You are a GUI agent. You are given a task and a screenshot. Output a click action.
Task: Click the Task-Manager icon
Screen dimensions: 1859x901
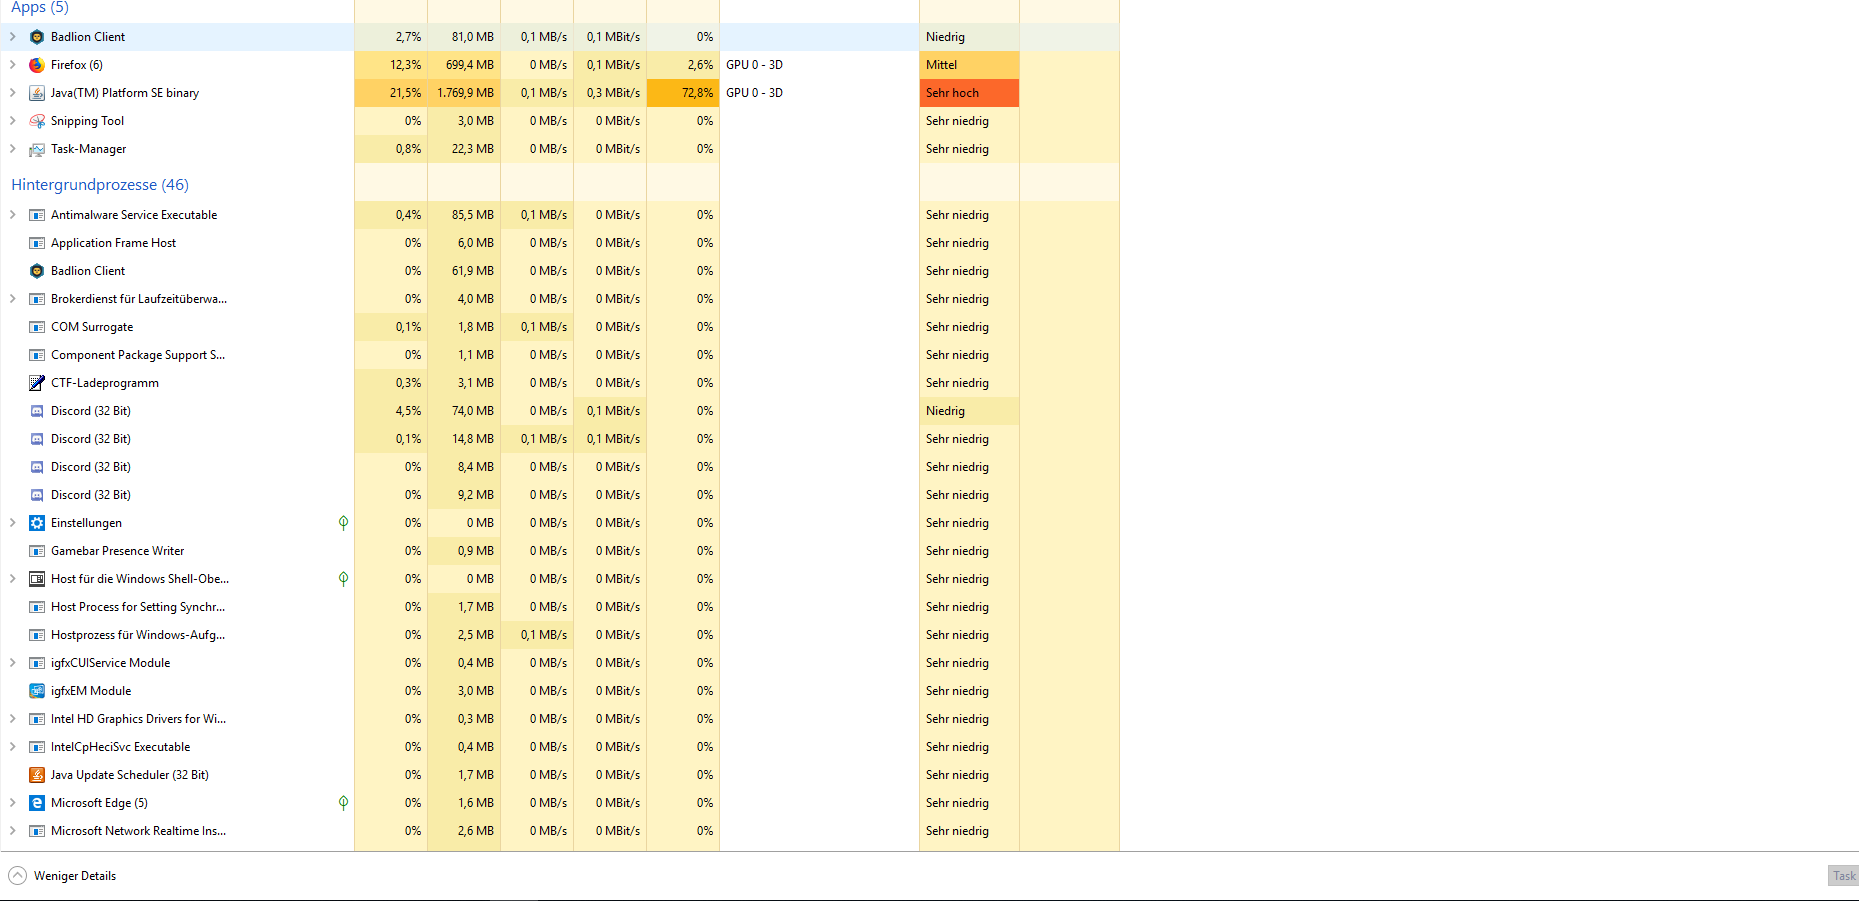pos(37,149)
